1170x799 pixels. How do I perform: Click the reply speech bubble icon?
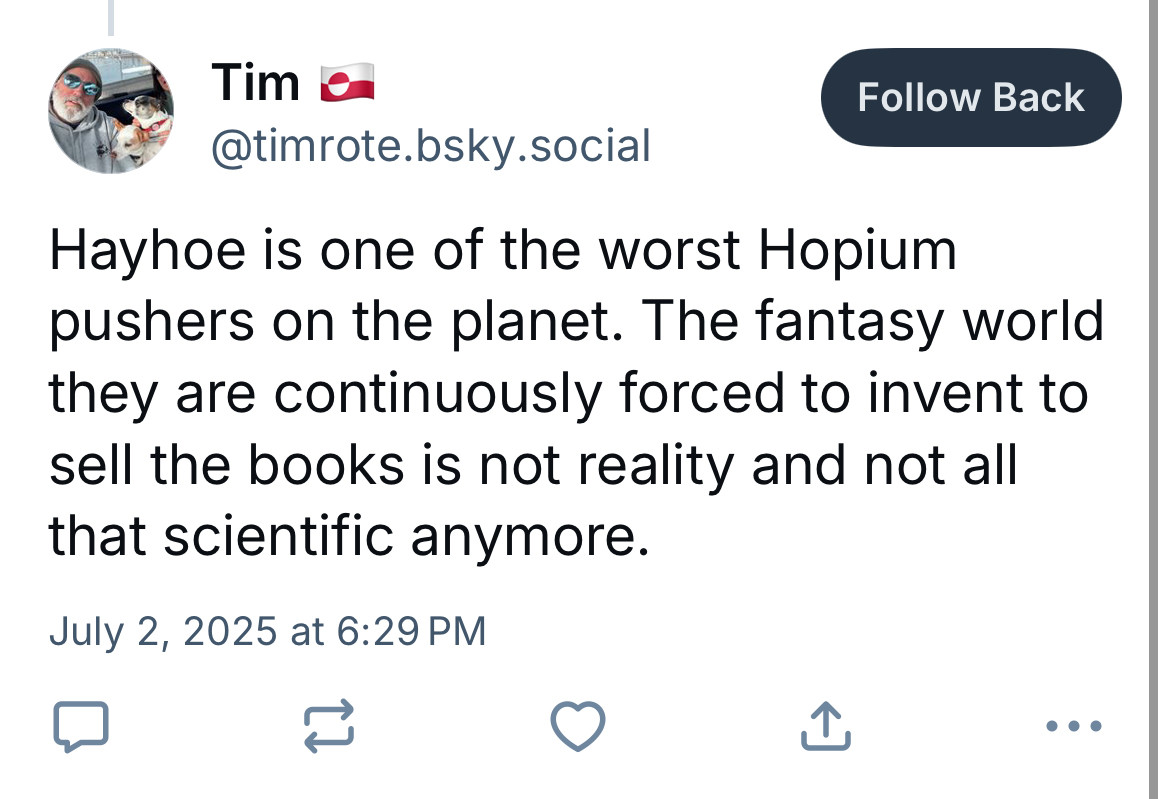81,726
